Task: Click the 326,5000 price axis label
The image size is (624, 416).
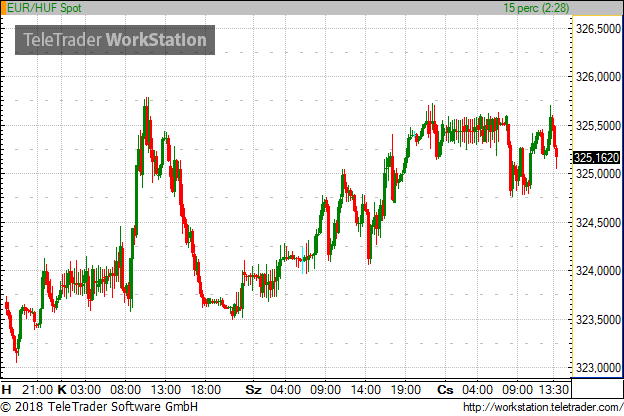Action: [x=598, y=29]
